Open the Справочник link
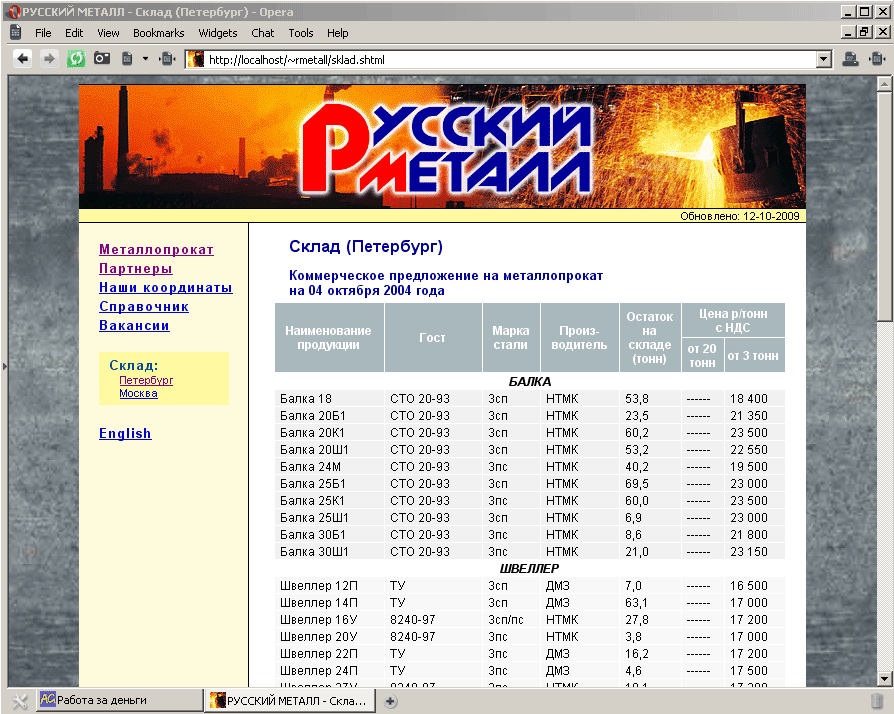894x714 pixels. point(144,306)
